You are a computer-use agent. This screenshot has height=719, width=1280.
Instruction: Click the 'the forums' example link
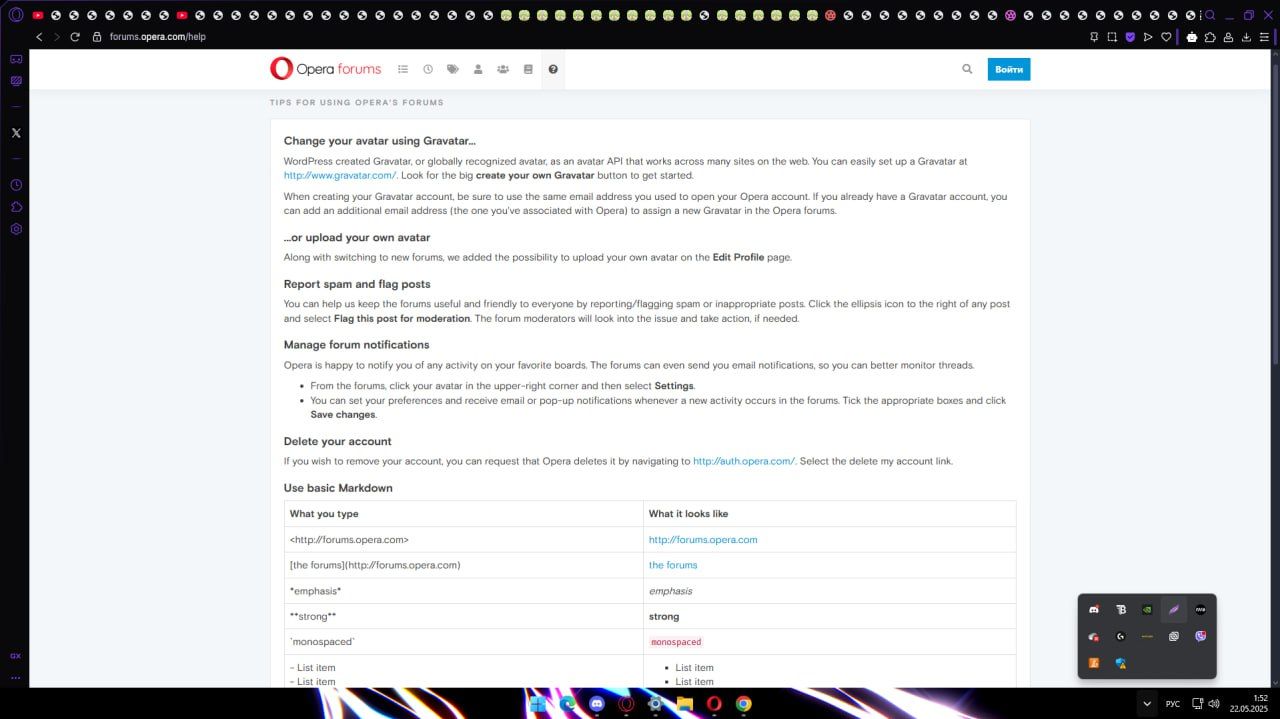673,565
